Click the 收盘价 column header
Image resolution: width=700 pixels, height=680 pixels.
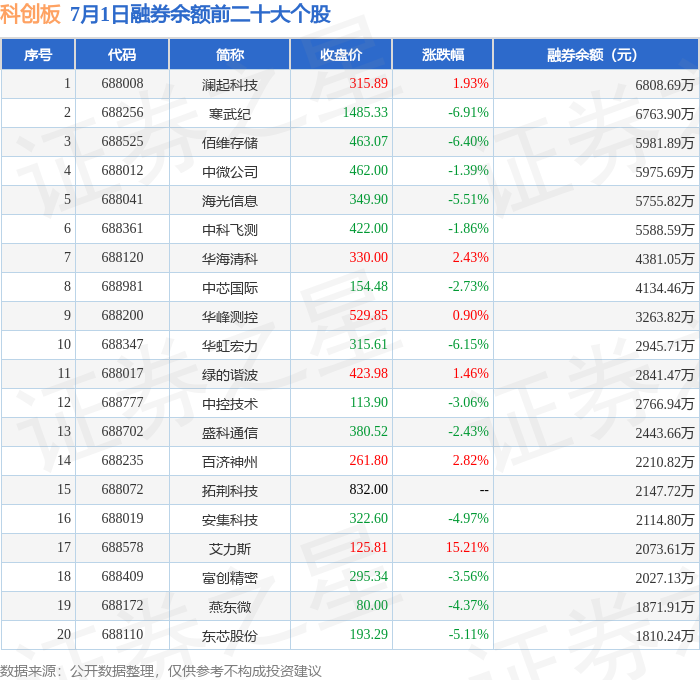(x=341, y=54)
